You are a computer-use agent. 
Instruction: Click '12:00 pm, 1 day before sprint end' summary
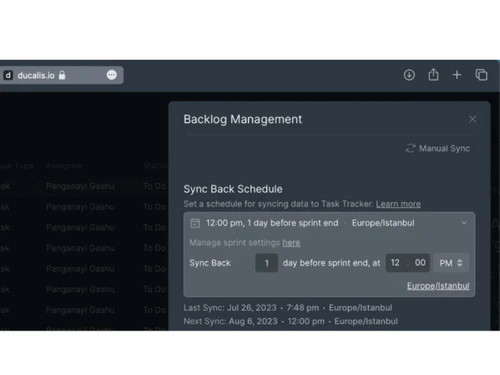[x=272, y=223]
